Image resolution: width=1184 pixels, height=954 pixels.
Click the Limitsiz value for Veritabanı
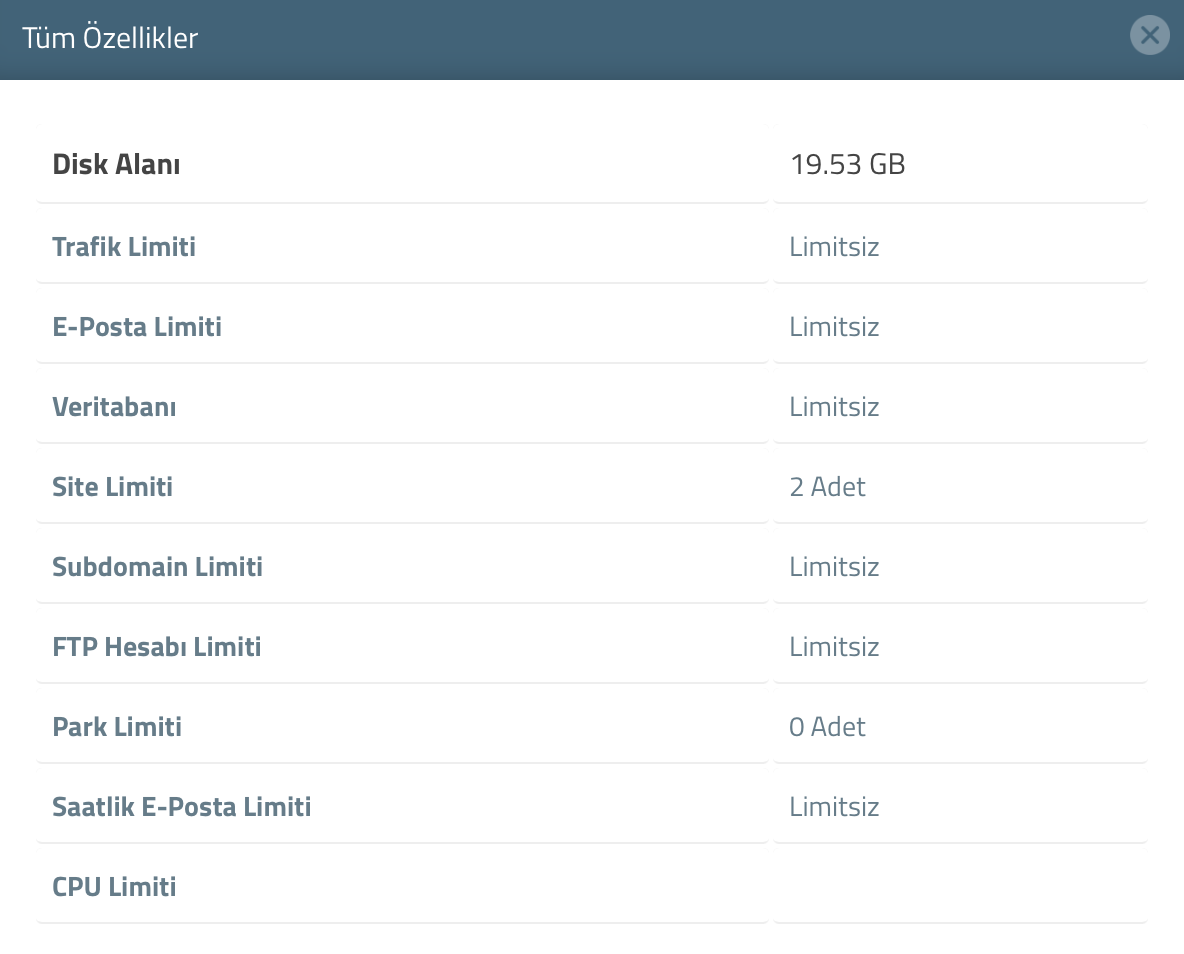coord(834,406)
